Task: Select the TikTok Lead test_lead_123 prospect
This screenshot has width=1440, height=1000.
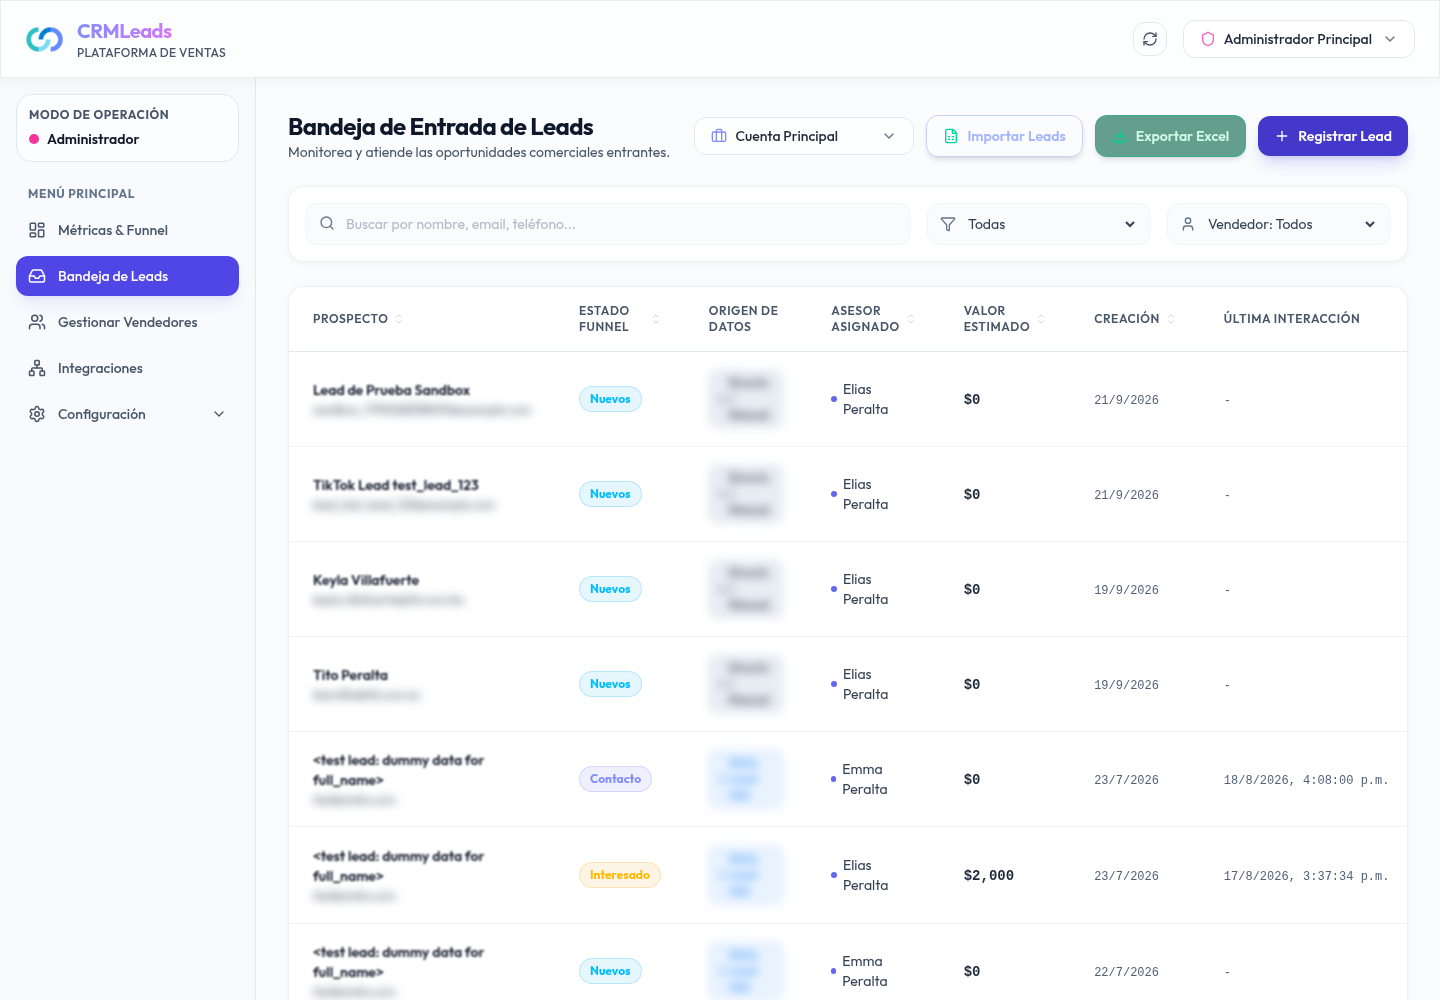Action: (396, 485)
